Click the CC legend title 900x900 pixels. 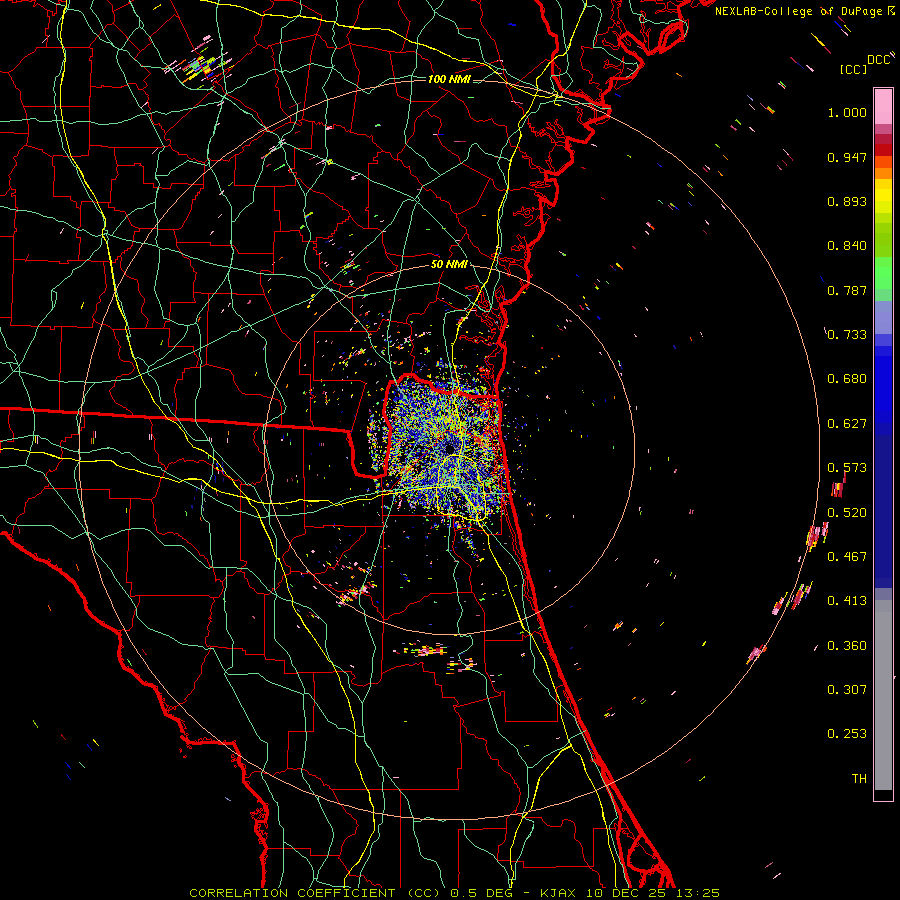[x=854, y=69]
